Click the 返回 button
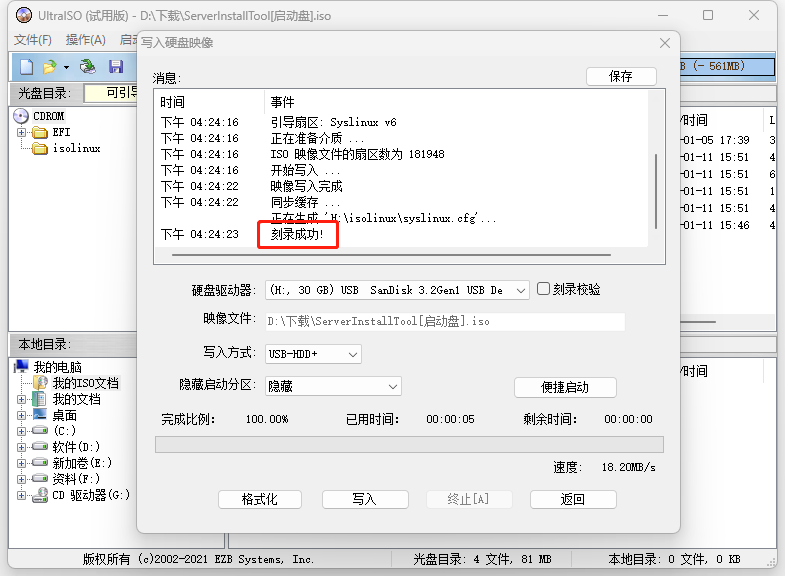This screenshot has height=576, width=785. pyautogui.click(x=572, y=499)
